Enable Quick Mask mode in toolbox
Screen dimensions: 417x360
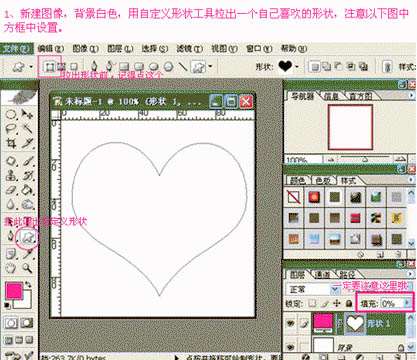coord(27,323)
